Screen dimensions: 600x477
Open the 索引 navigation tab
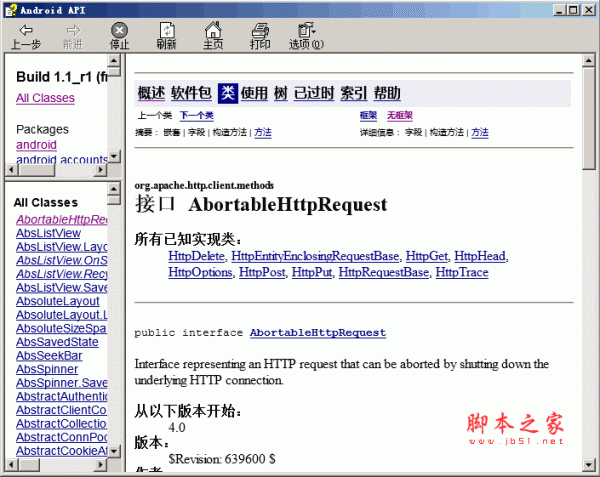coord(354,93)
